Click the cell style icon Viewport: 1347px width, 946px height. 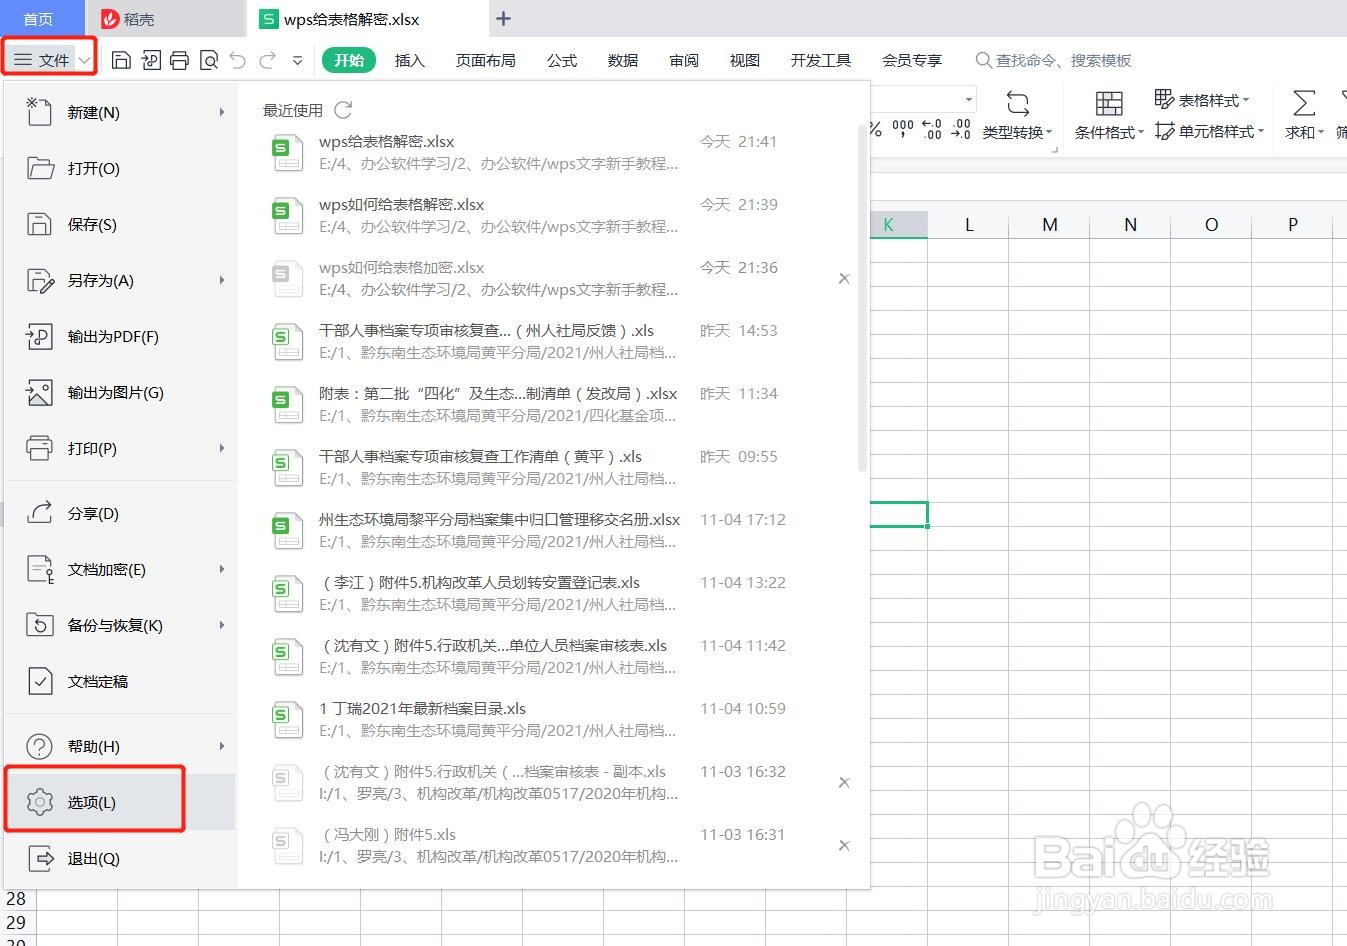(x=1164, y=131)
